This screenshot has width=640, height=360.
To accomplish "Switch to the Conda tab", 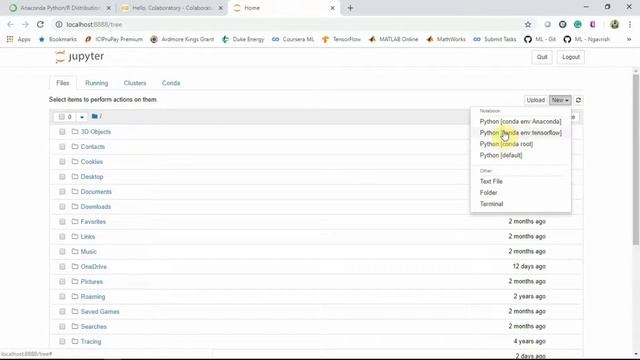I will pyautogui.click(x=171, y=83).
